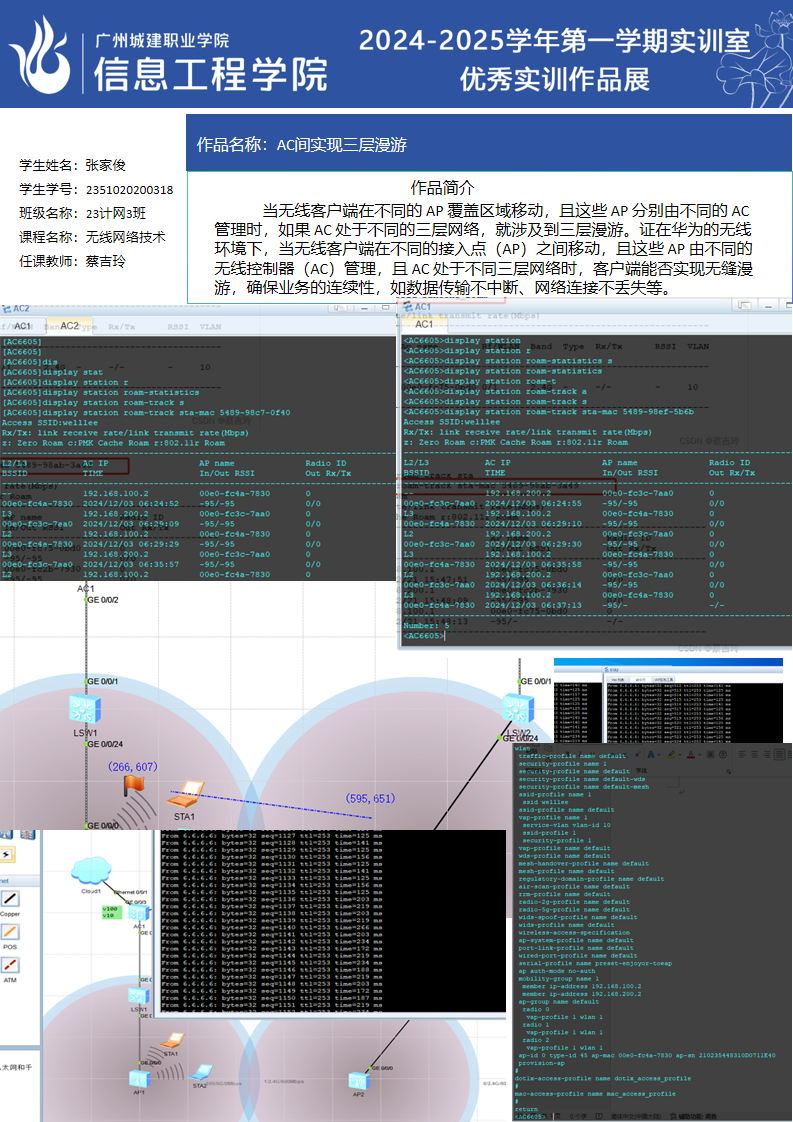Click the AP2 access point icon
The height and width of the screenshot is (1122, 793).
(358, 1079)
